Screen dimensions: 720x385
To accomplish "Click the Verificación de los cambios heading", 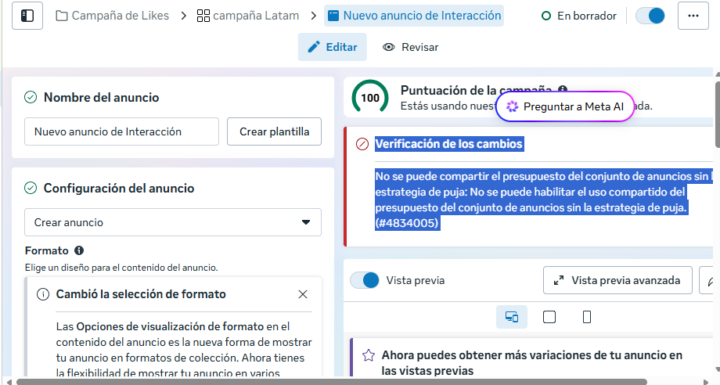I will tap(449, 144).
